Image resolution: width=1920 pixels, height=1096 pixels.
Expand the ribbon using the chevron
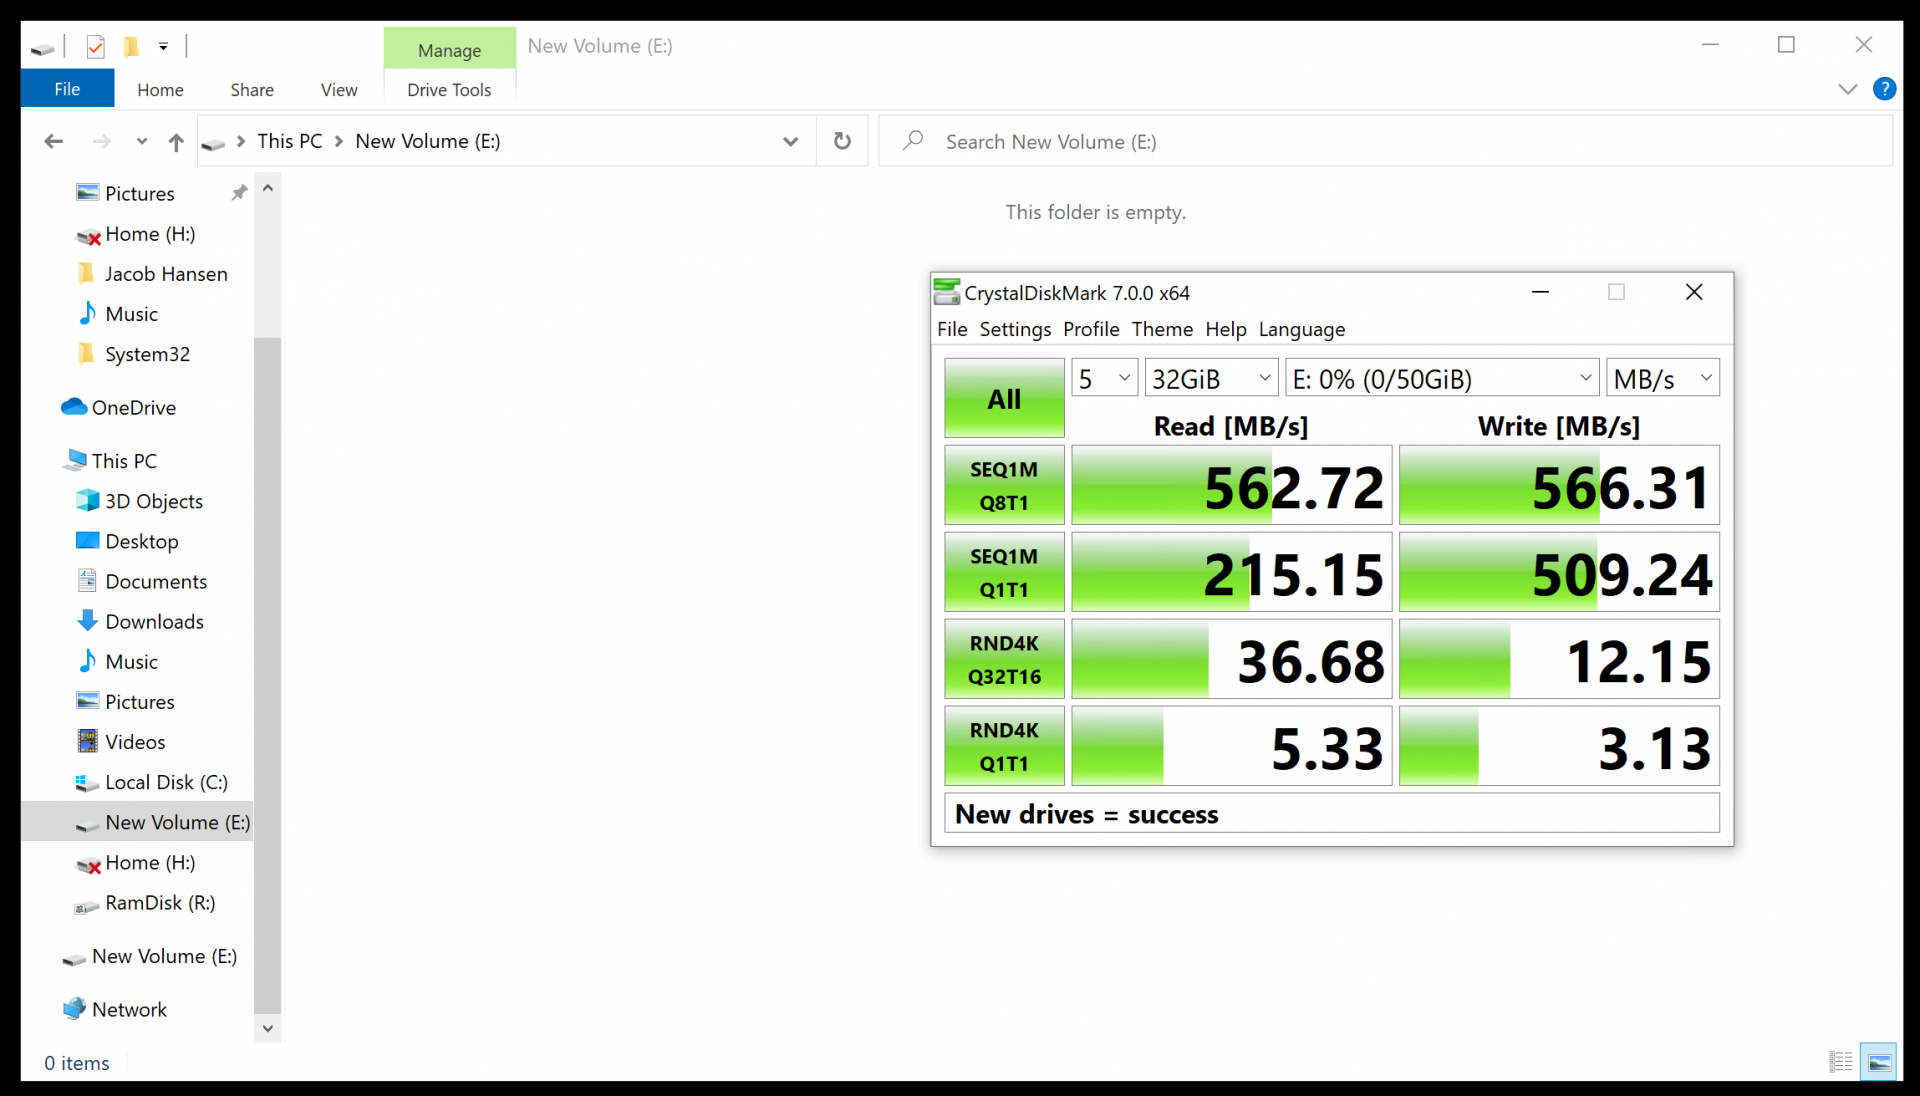(1847, 89)
